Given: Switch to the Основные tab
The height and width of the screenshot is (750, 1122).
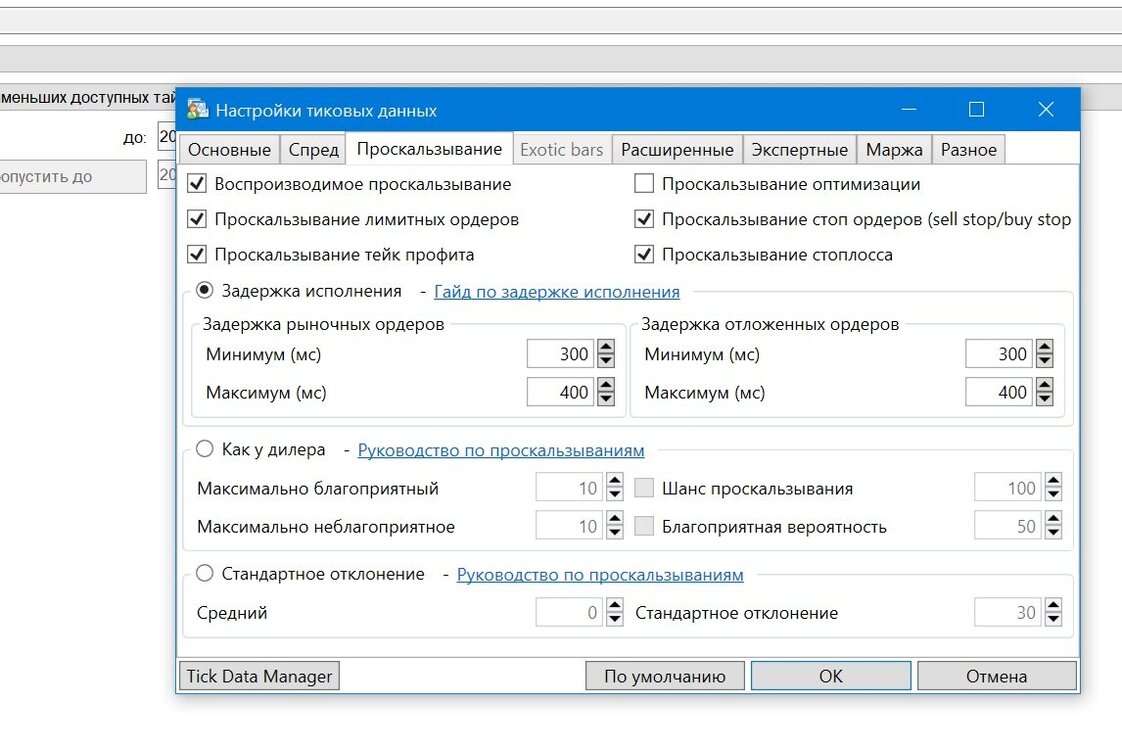Looking at the screenshot, I should point(229,150).
